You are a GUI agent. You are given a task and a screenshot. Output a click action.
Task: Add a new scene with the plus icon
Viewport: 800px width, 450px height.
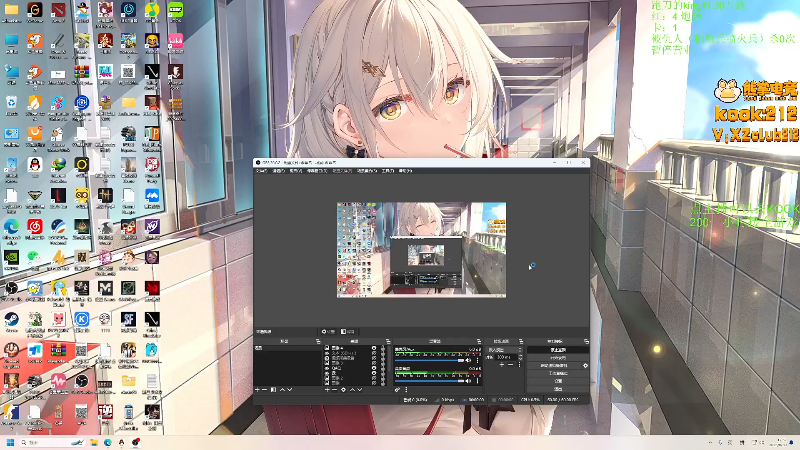click(257, 390)
